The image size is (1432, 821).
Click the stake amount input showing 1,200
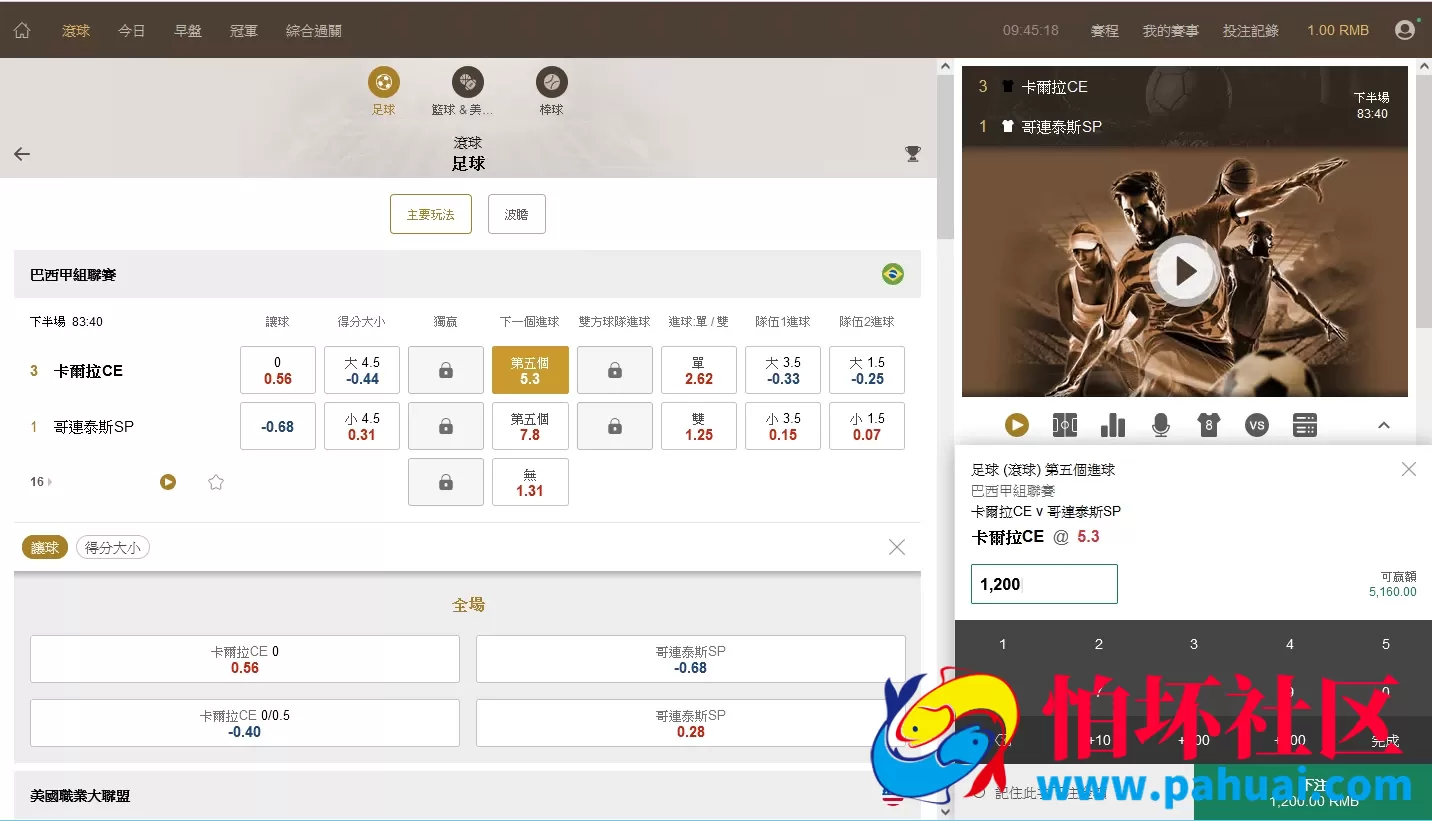tap(1043, 584)
